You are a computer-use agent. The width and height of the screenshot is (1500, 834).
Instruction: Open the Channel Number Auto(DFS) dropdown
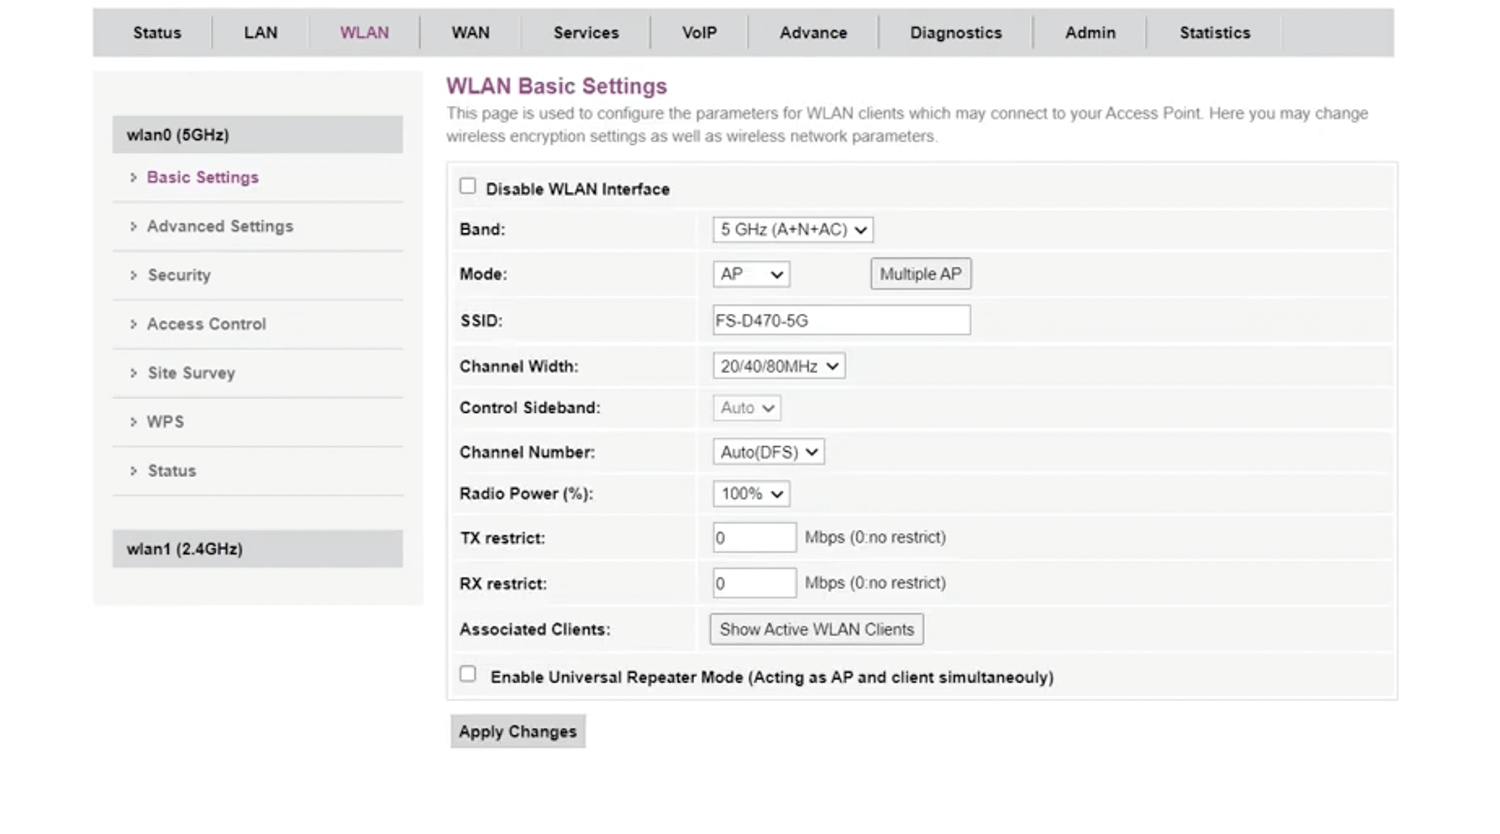(768, 452)
